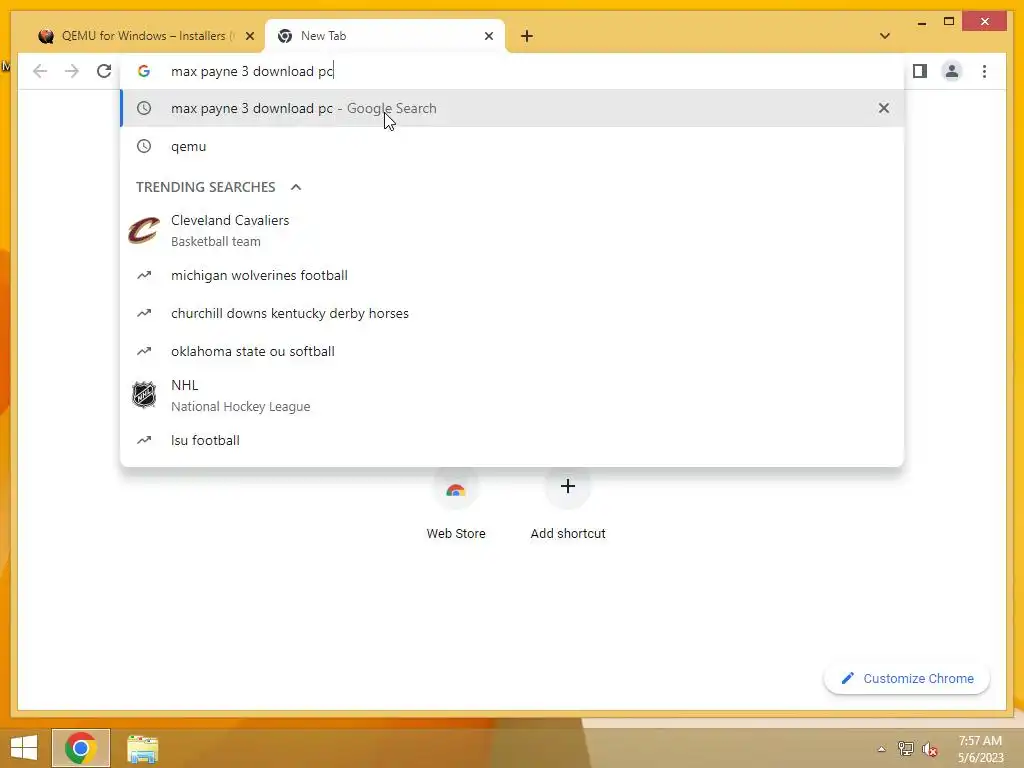Click Chrome icon in the taskbar
This screenshot has height=768, width=1024.
point(81,748)
